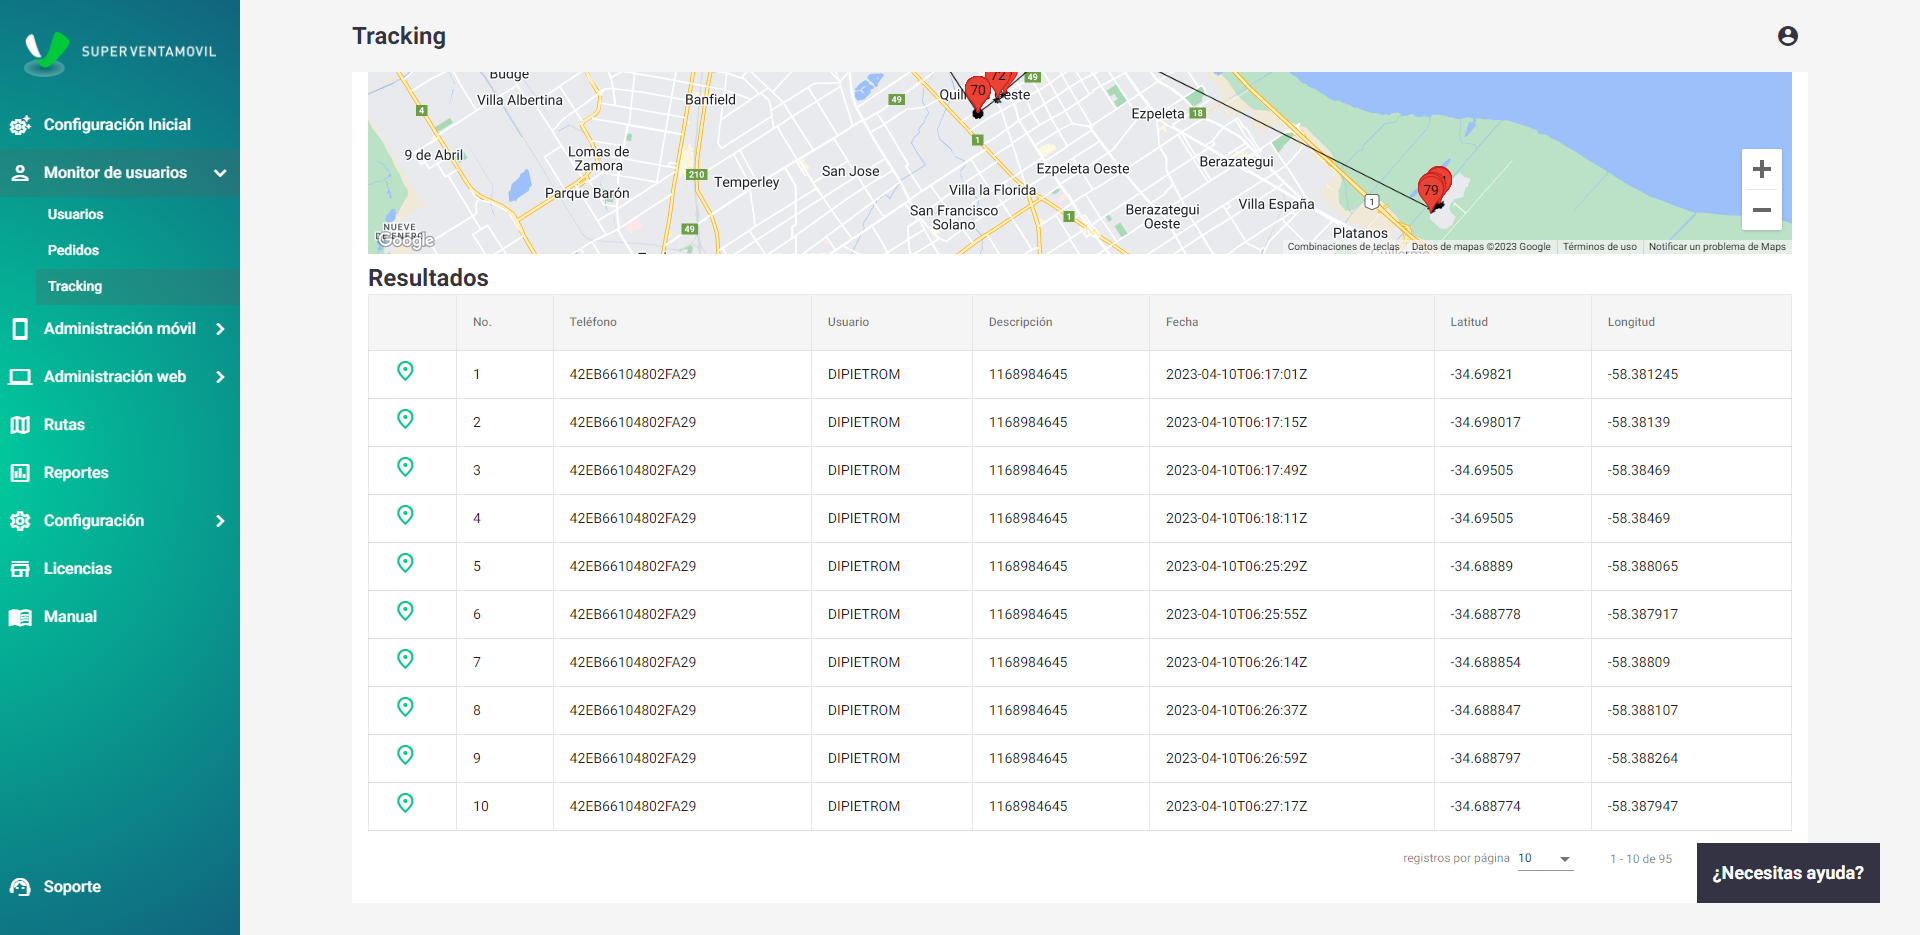Click the Soporte headset icon
1920x935 pixels.
tap(20, 887)
